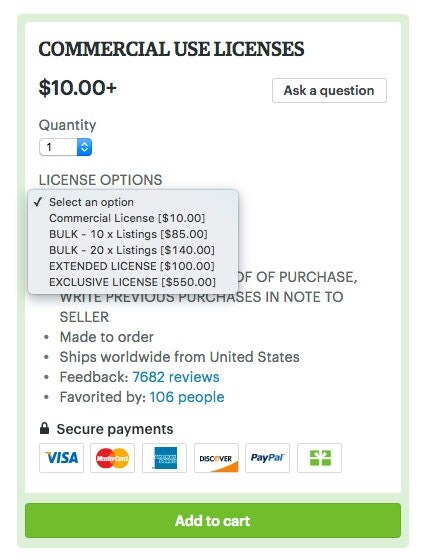424x559 pixels.
Task: Open the 106 people favorited link
Action: pos(187,397)
